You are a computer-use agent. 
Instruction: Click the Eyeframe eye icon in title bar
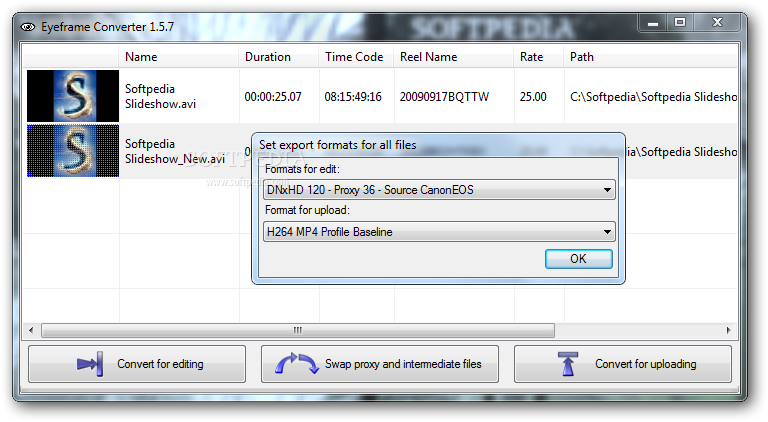tap(28, 27)
